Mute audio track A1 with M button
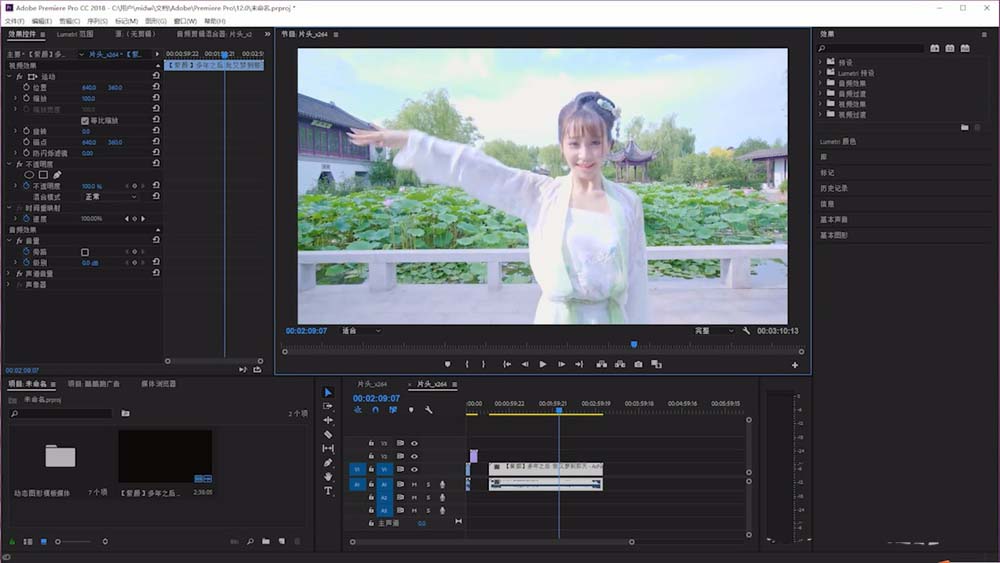This screenshot has height=563, width=1000. [414, 484]
